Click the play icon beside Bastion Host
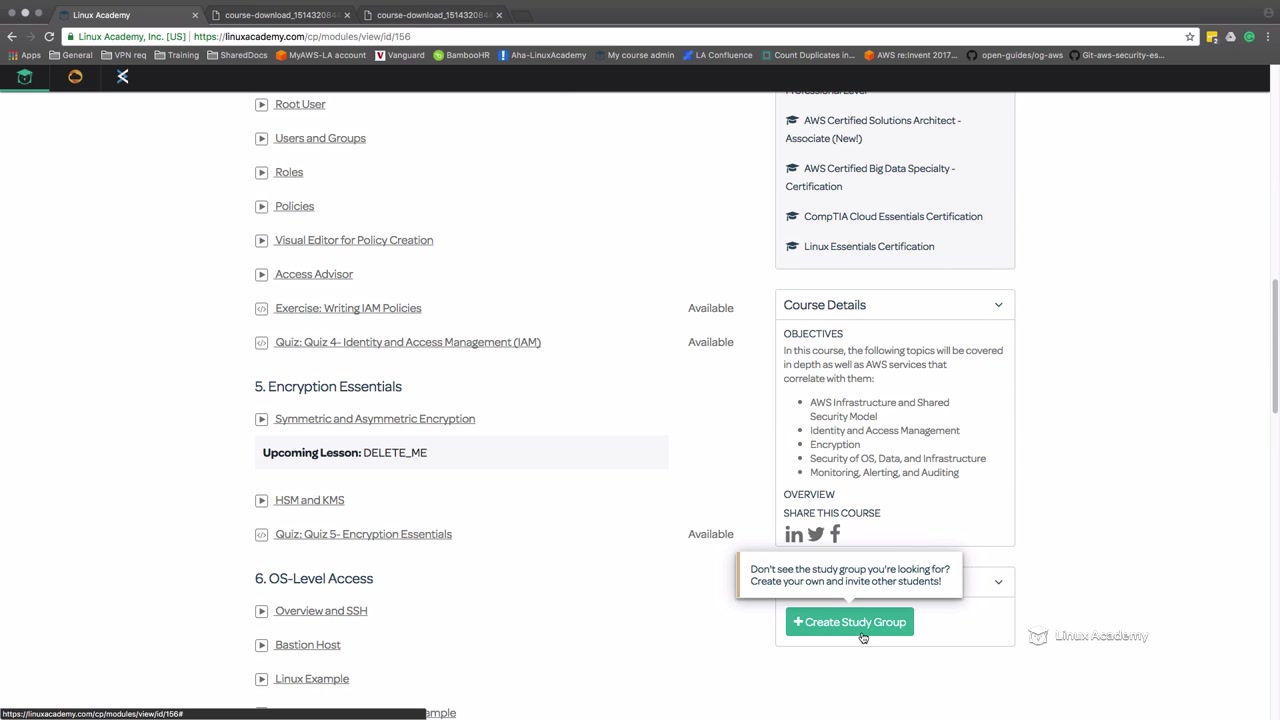1280x720 pixels. 261,645
